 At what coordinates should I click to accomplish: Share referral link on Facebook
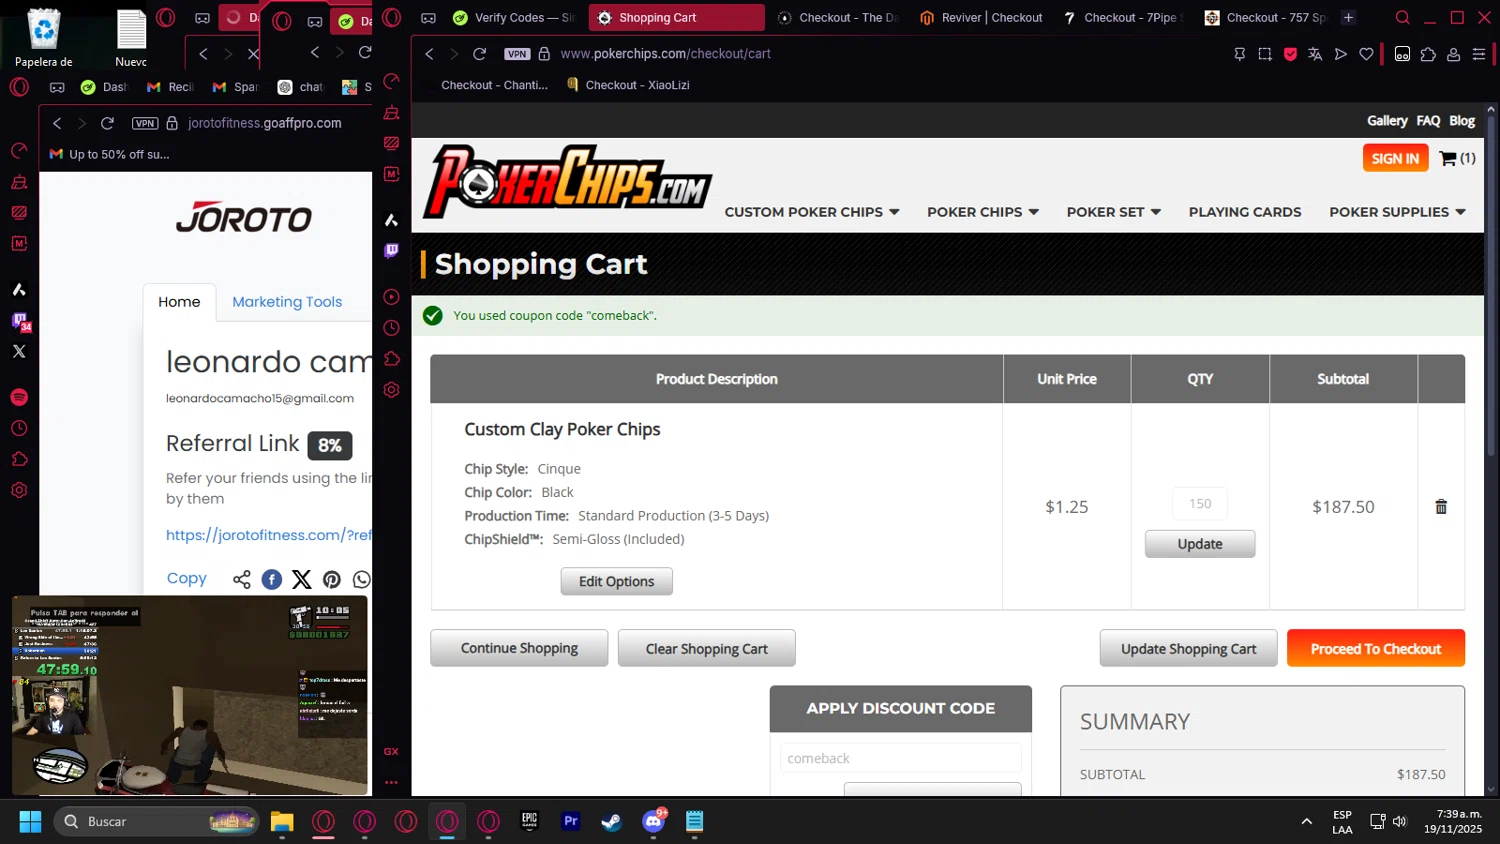click(x=272, y=579)
